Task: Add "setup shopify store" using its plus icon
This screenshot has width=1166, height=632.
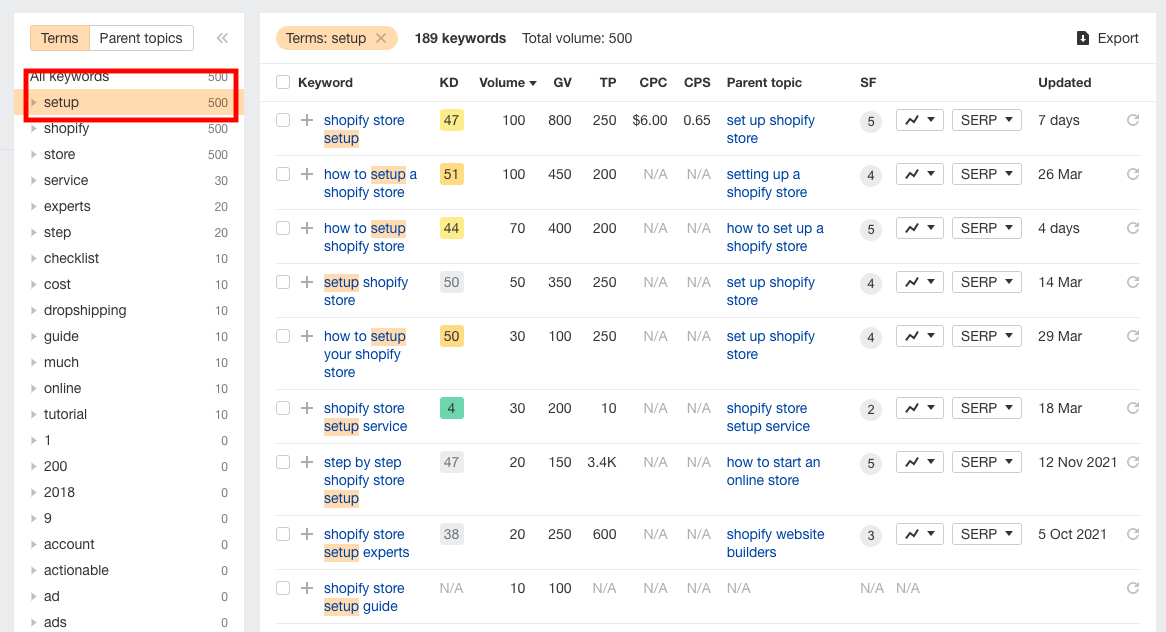Action: tap(306, 281)
